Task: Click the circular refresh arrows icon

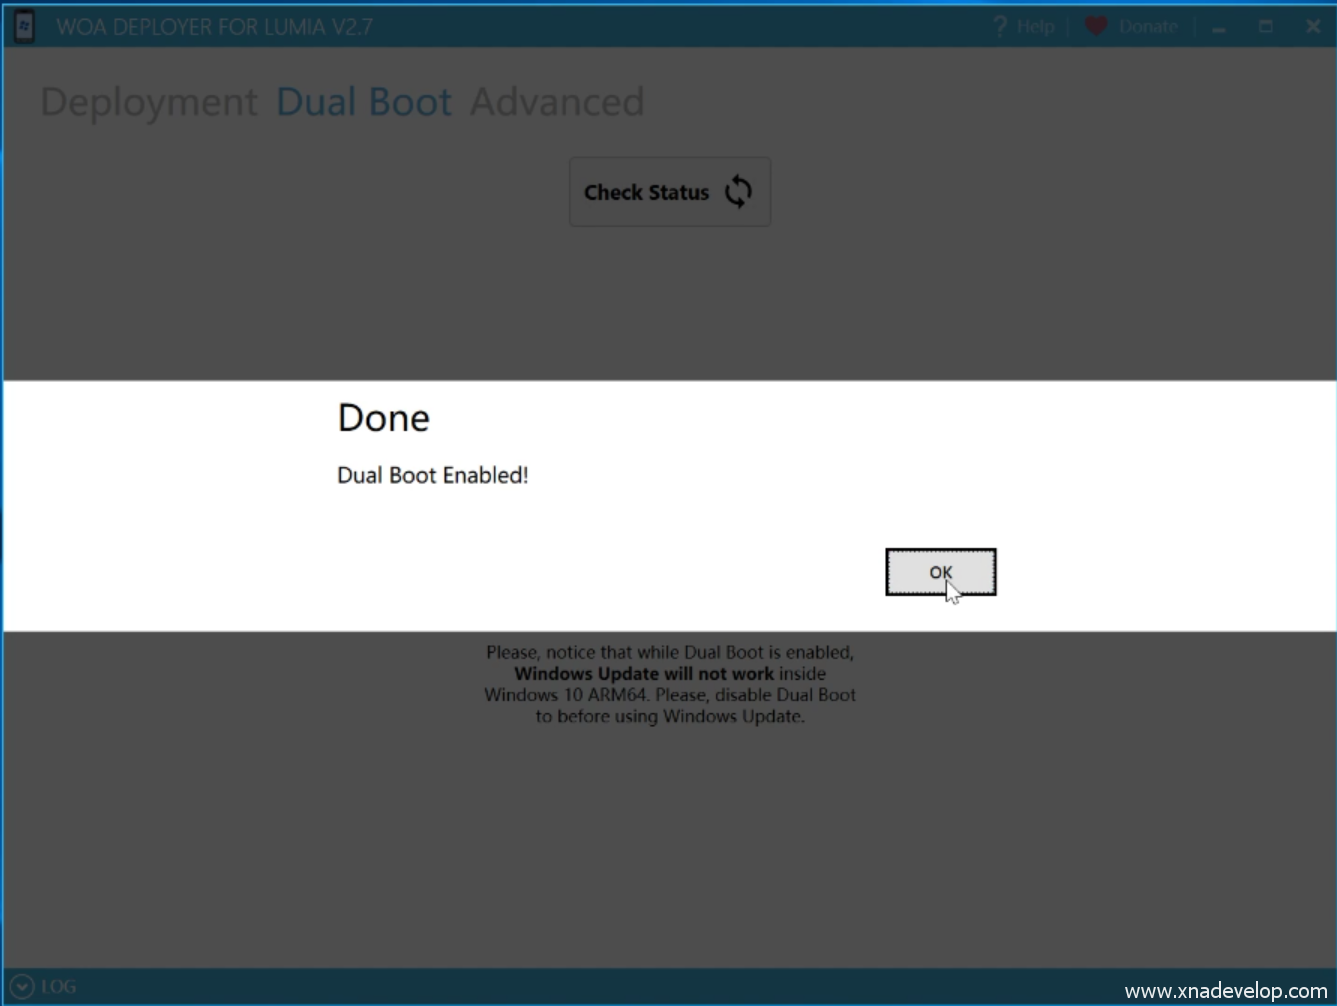Action: pos(738,192)
